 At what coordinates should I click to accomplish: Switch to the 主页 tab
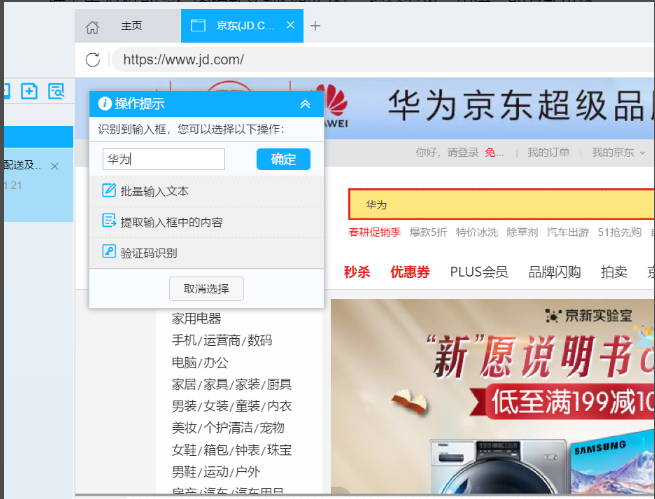tap(128, 26)
